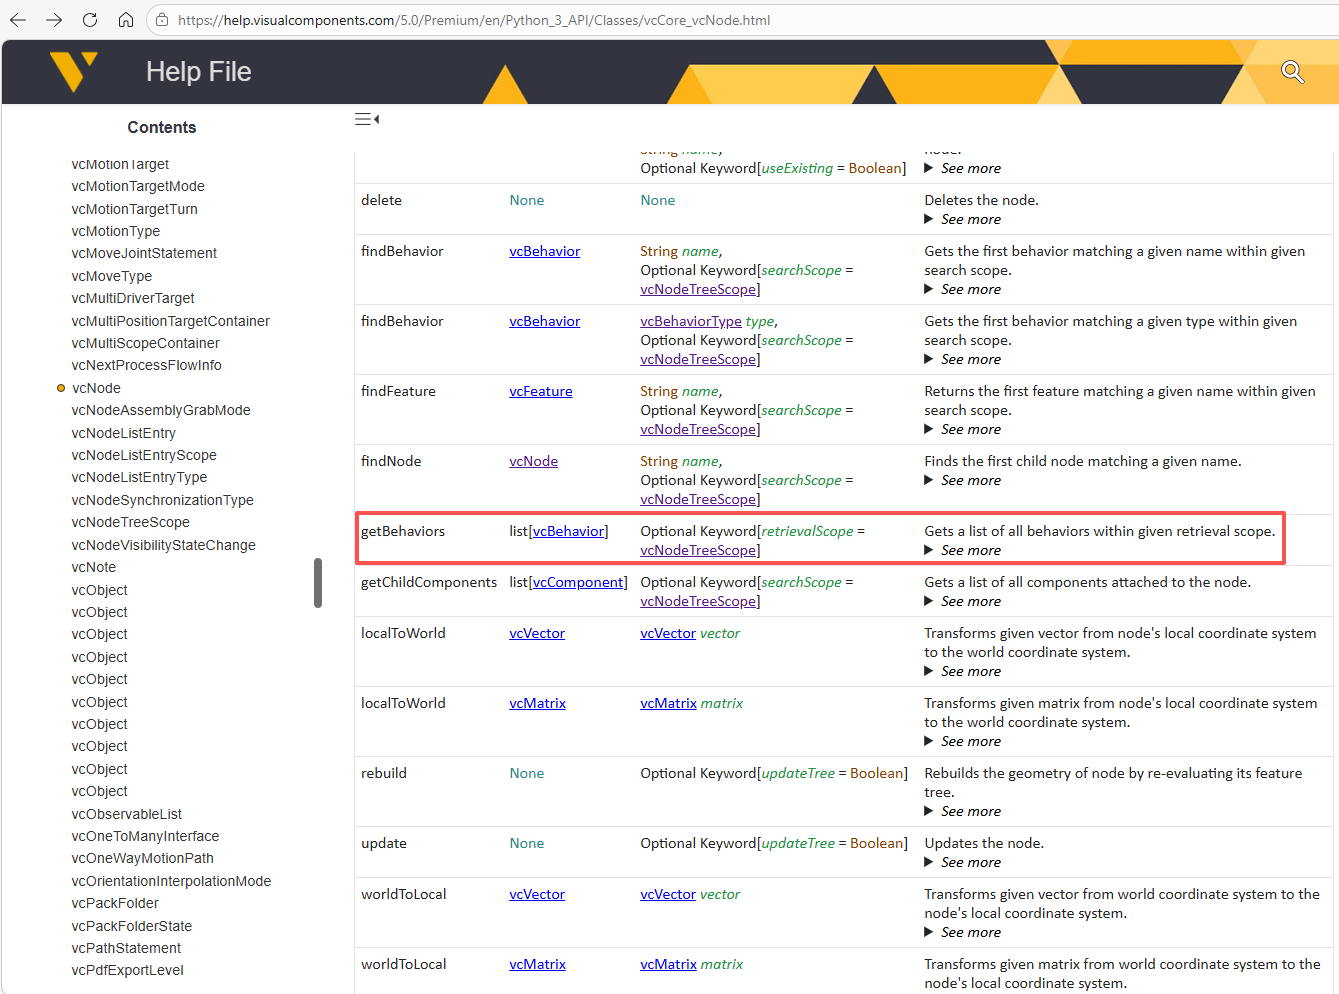Click the Contents sidebar scrollbar thumb
1339x994 pixels.
point(318,582)
